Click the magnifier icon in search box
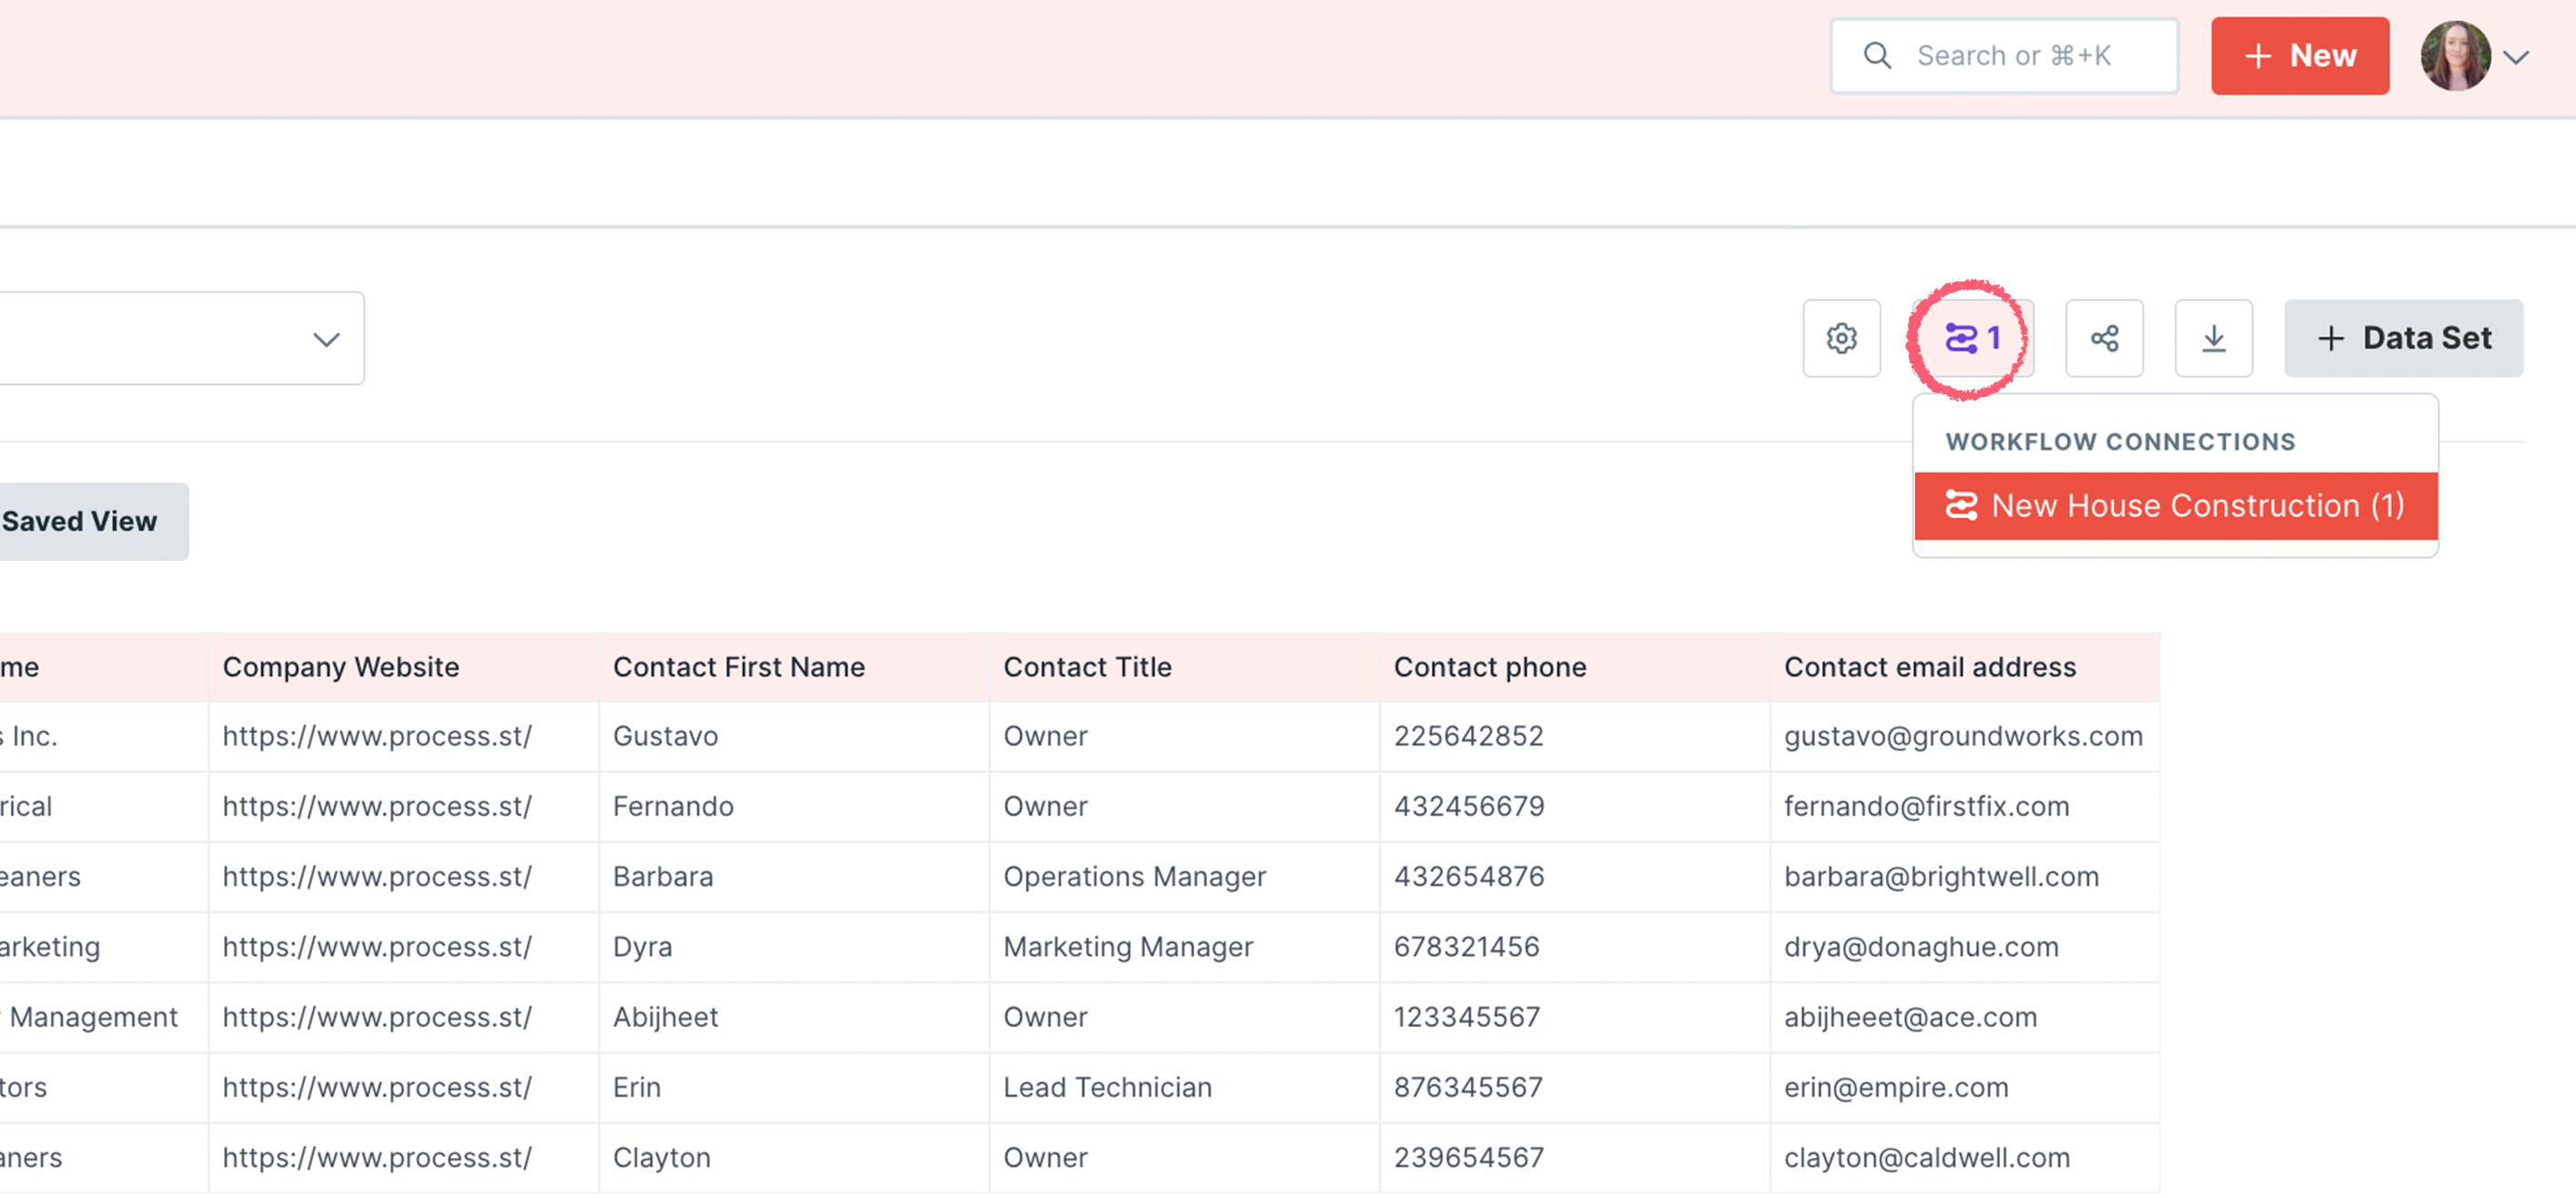 1877,56
